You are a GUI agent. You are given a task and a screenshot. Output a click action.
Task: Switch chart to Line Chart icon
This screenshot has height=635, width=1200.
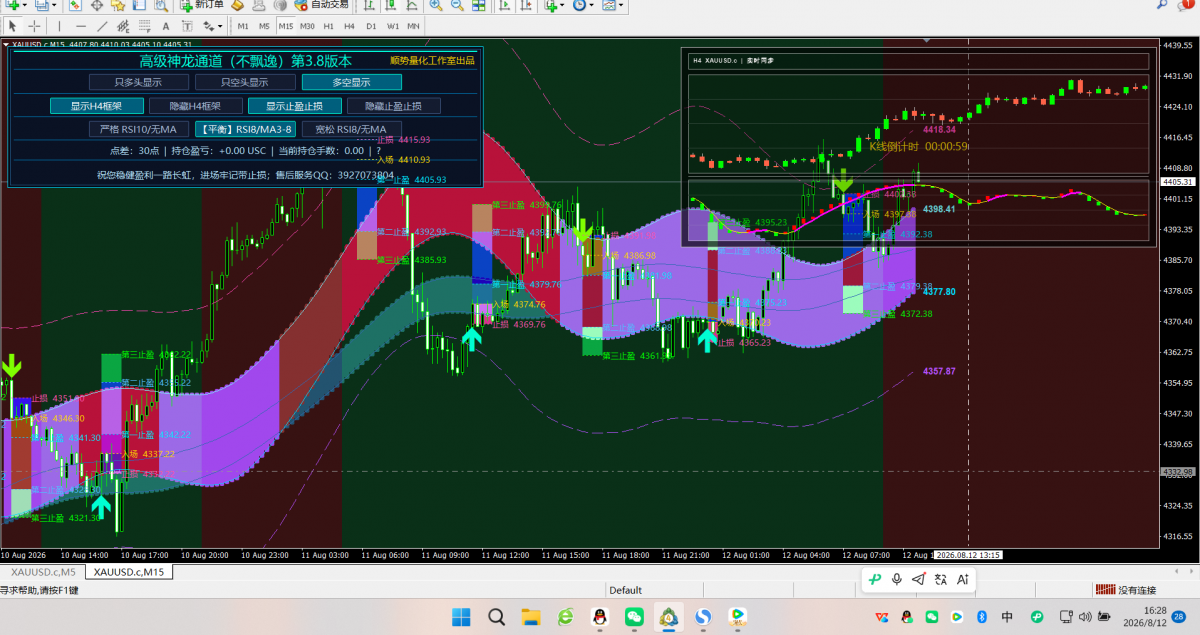tap(412, 7)
